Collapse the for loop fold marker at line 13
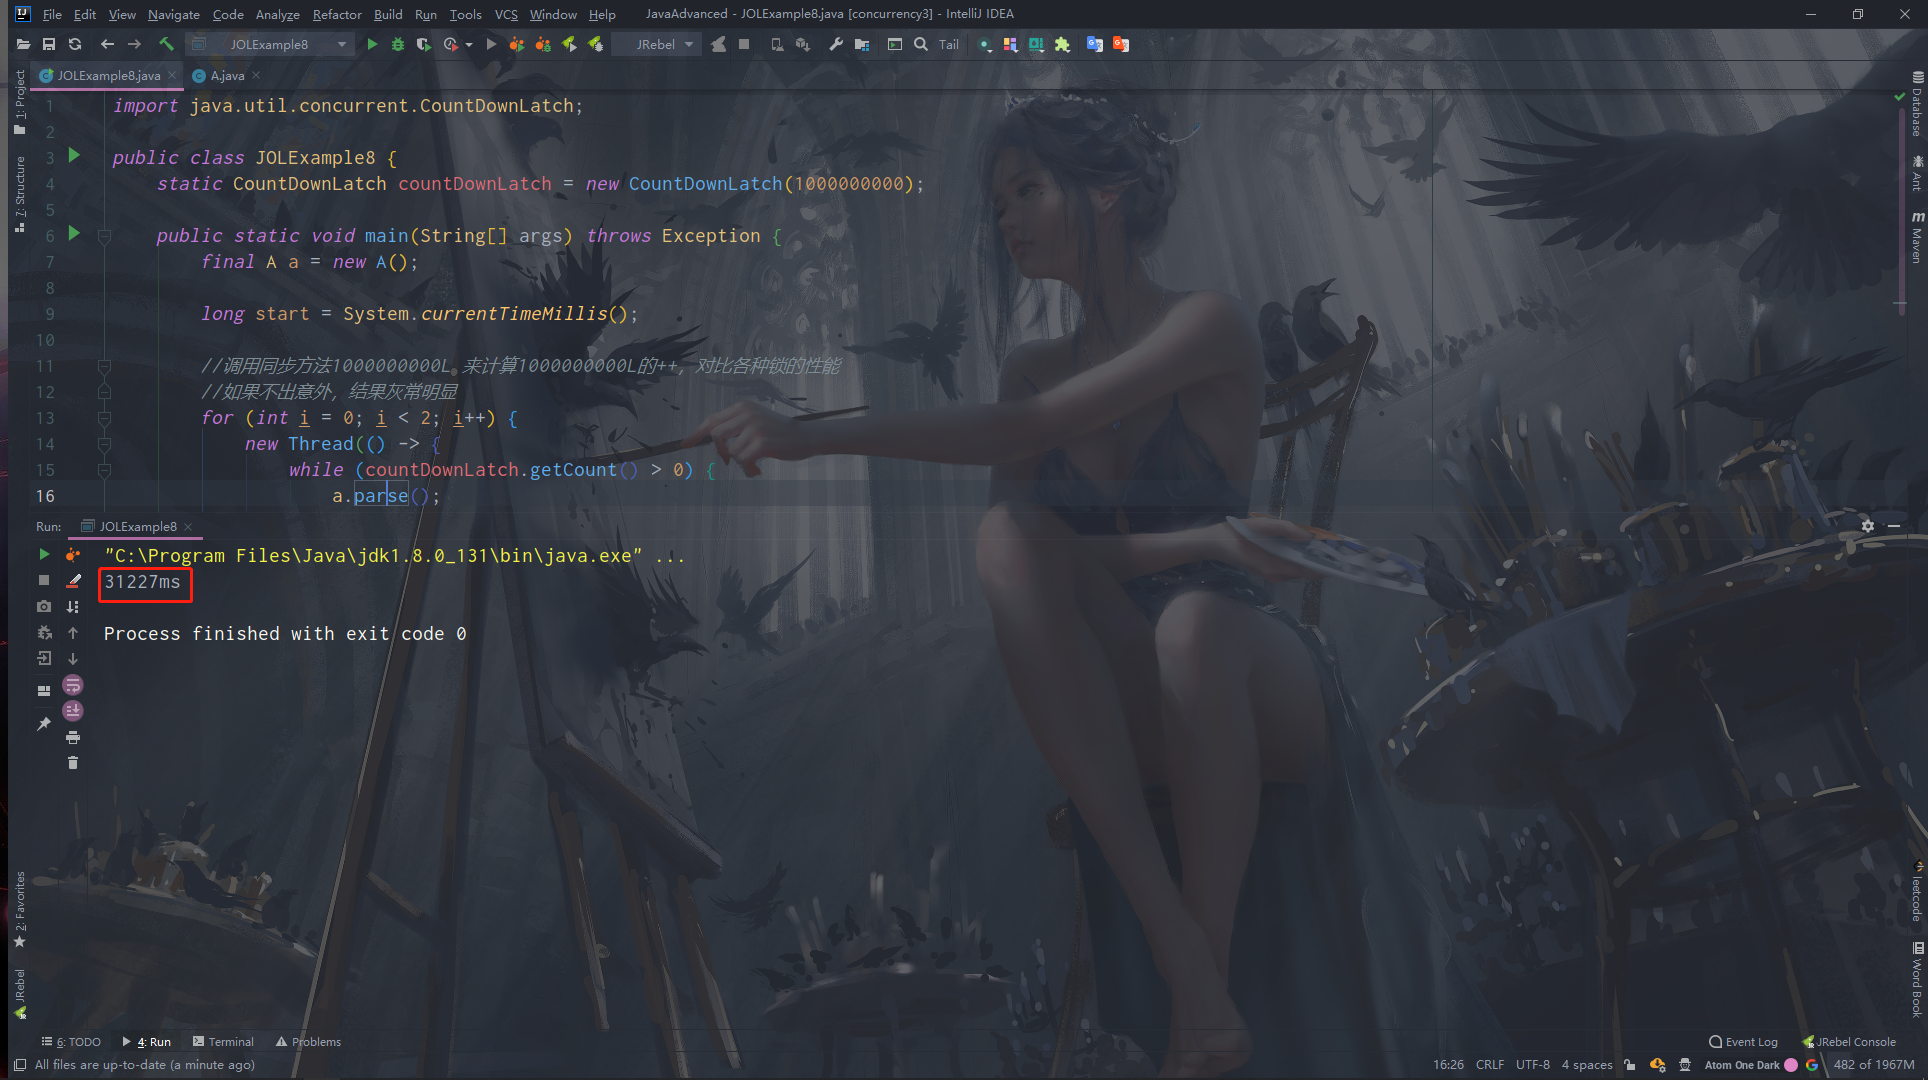This screenshot has height=1080, width=1928. tap(104, 418)
